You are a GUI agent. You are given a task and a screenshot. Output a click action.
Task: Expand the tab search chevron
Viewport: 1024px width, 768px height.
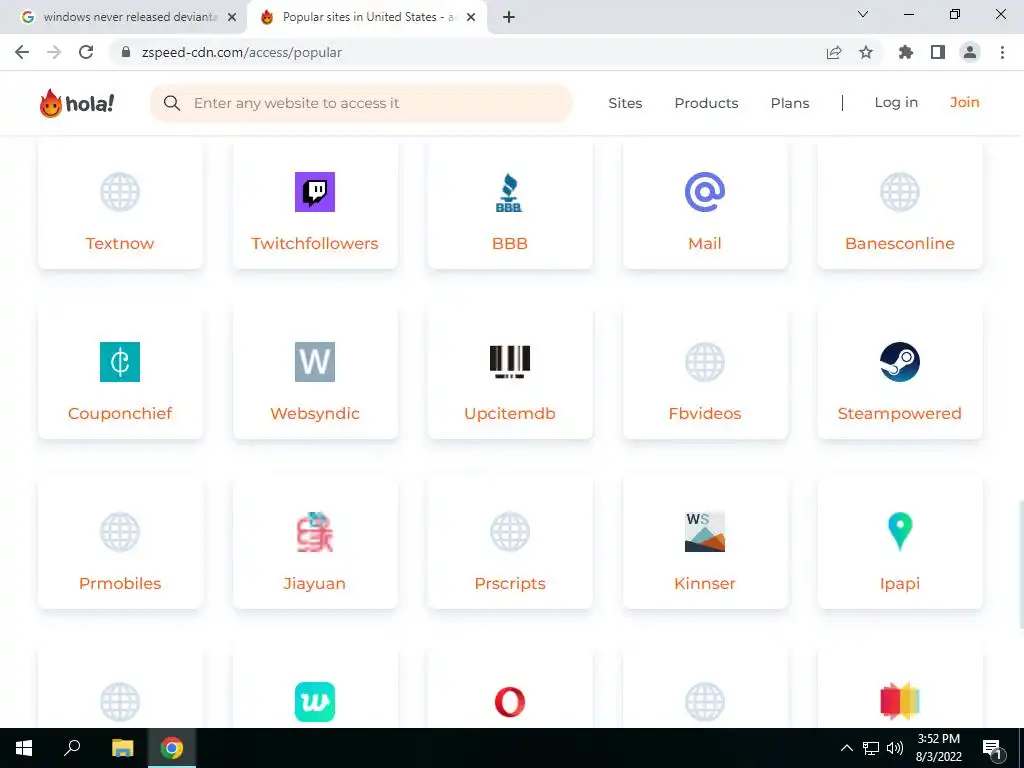click(863, 14)
